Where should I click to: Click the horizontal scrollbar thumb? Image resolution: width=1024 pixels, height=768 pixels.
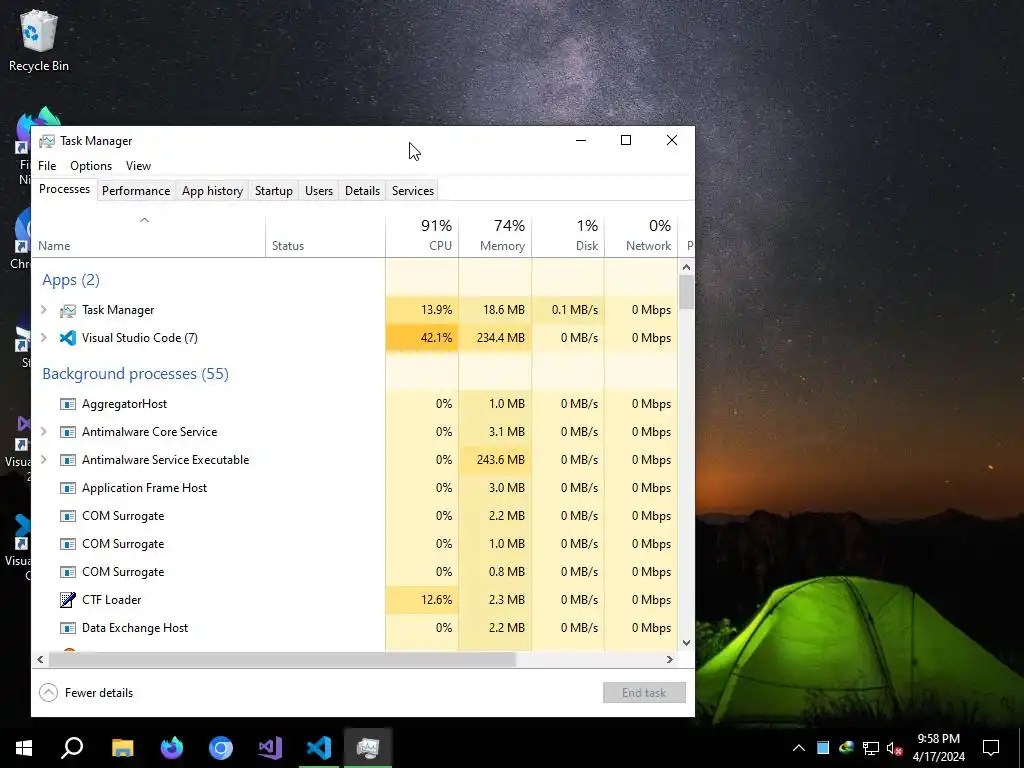282,660
